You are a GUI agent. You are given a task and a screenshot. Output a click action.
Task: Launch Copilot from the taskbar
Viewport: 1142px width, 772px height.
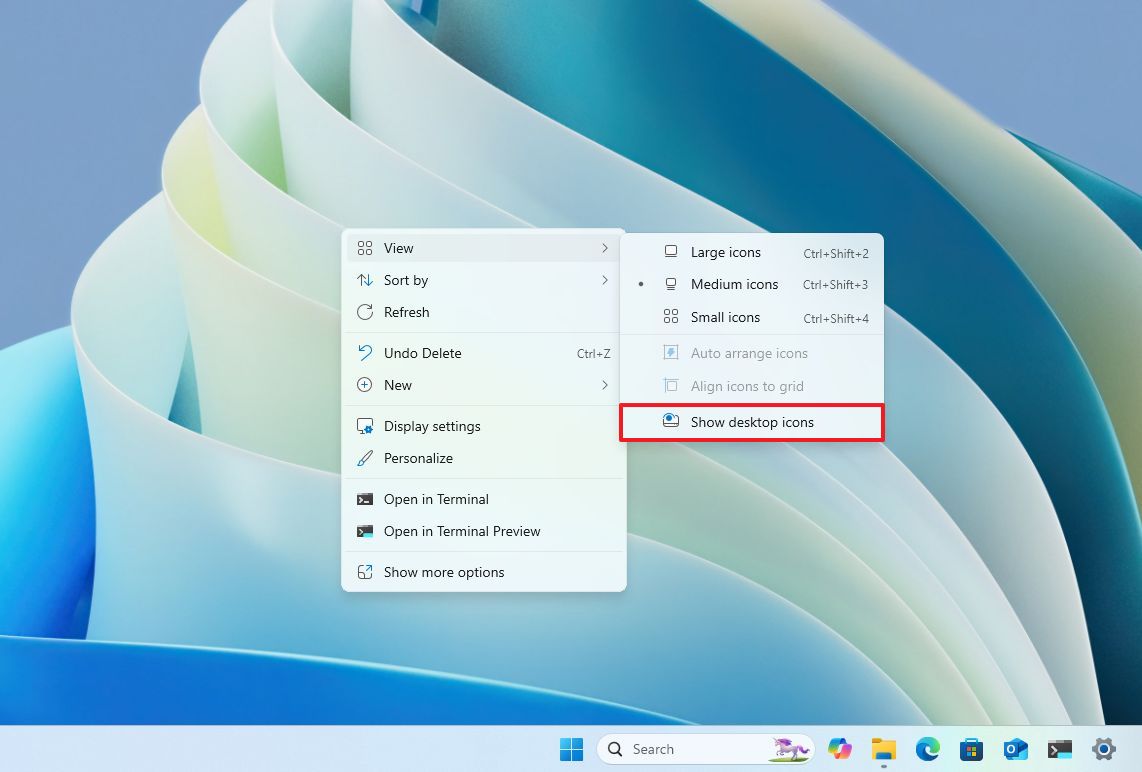pos(840,749)
